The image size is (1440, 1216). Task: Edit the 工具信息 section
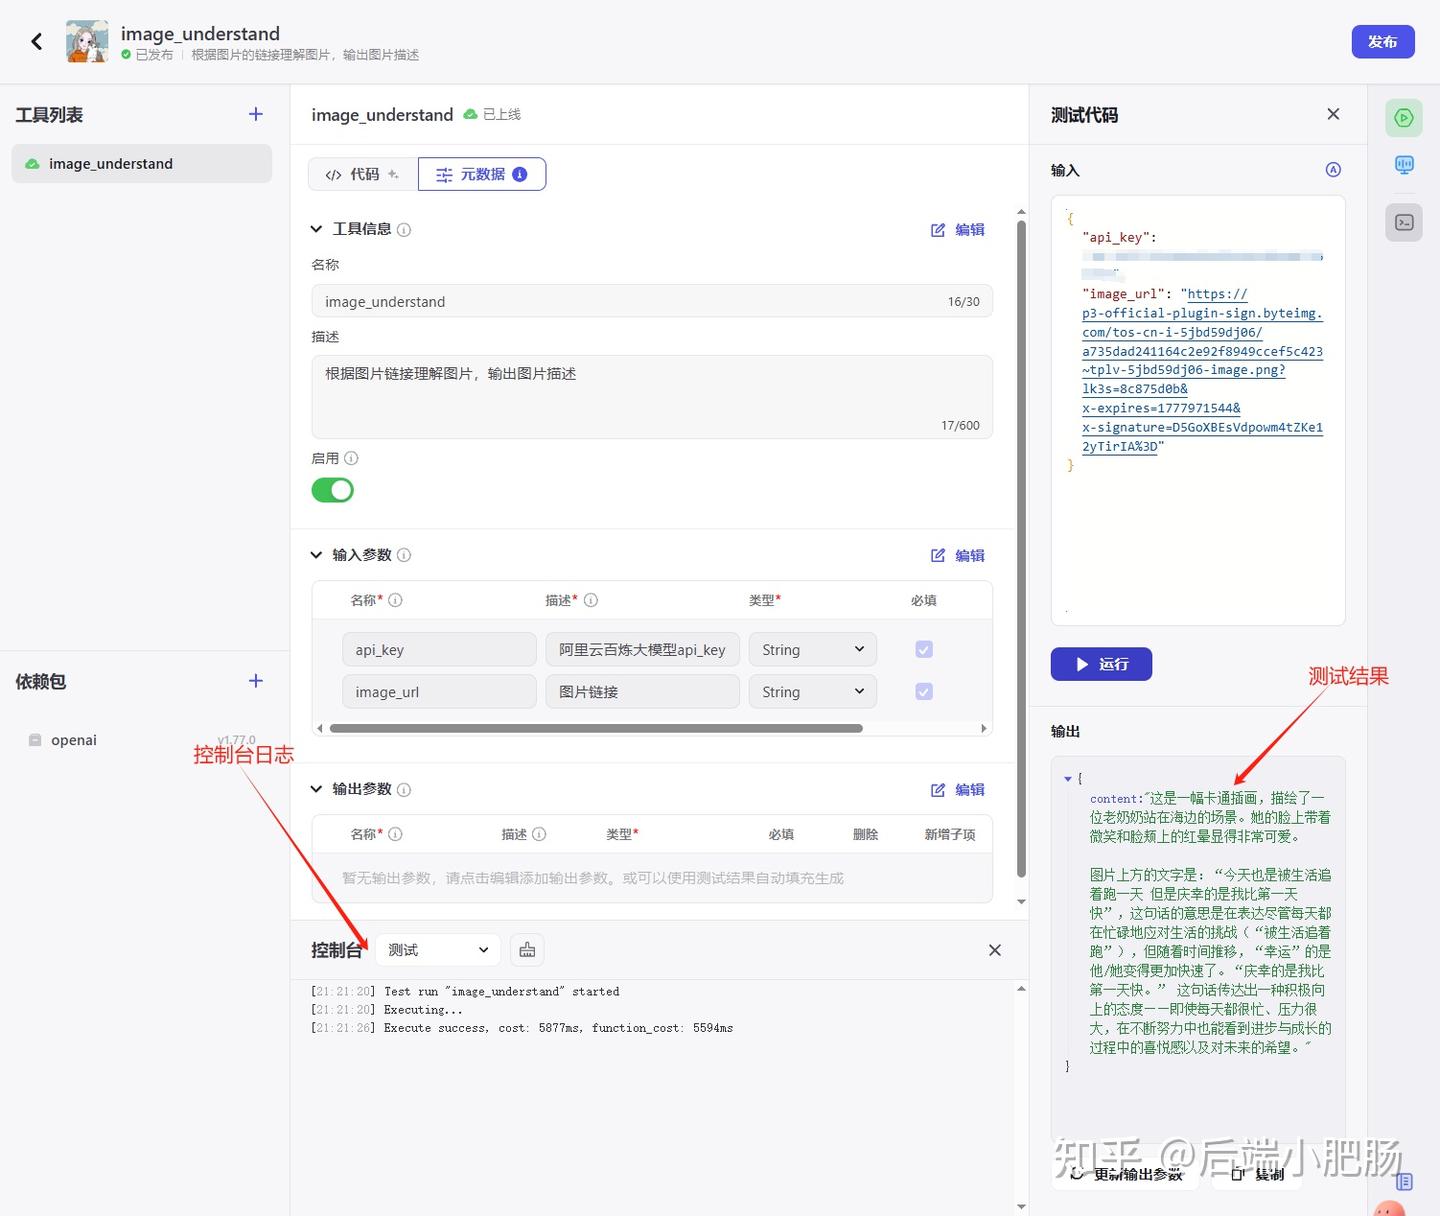point(958,230)
